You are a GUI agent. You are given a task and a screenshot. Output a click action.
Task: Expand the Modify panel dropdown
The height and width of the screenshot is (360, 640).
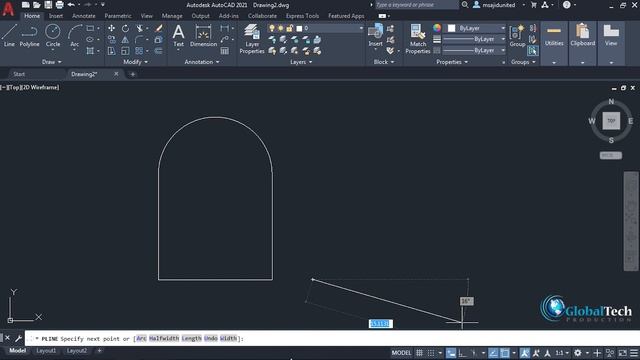136,62
